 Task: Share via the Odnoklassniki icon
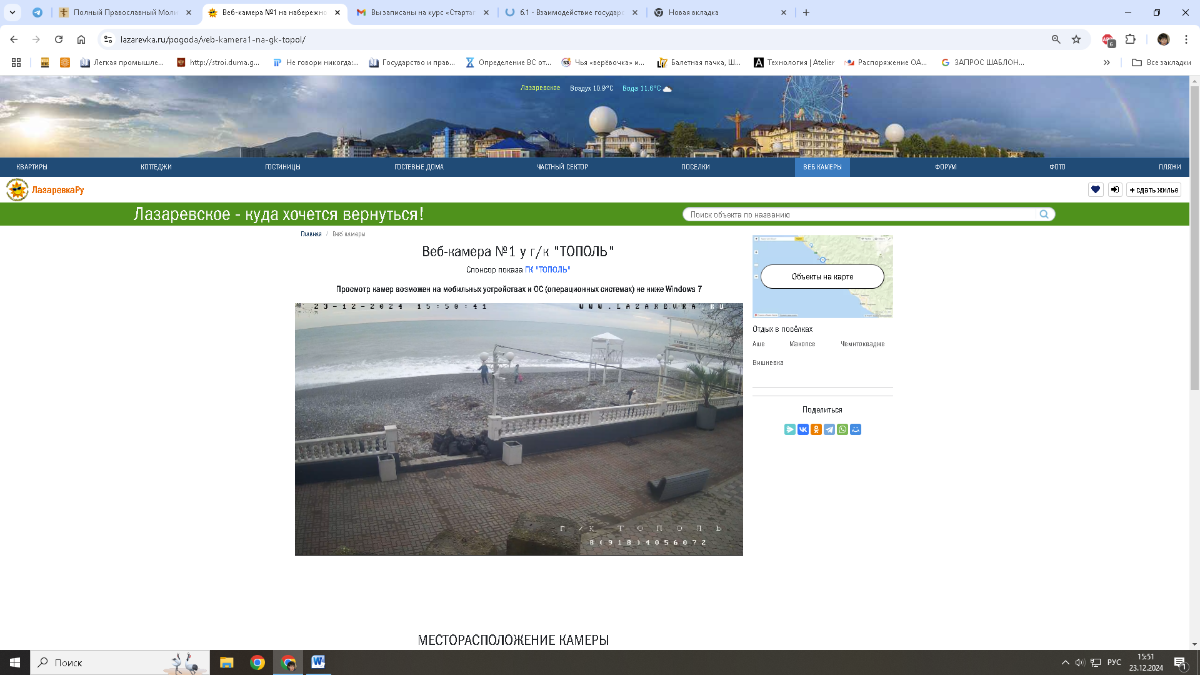(816, 429)
